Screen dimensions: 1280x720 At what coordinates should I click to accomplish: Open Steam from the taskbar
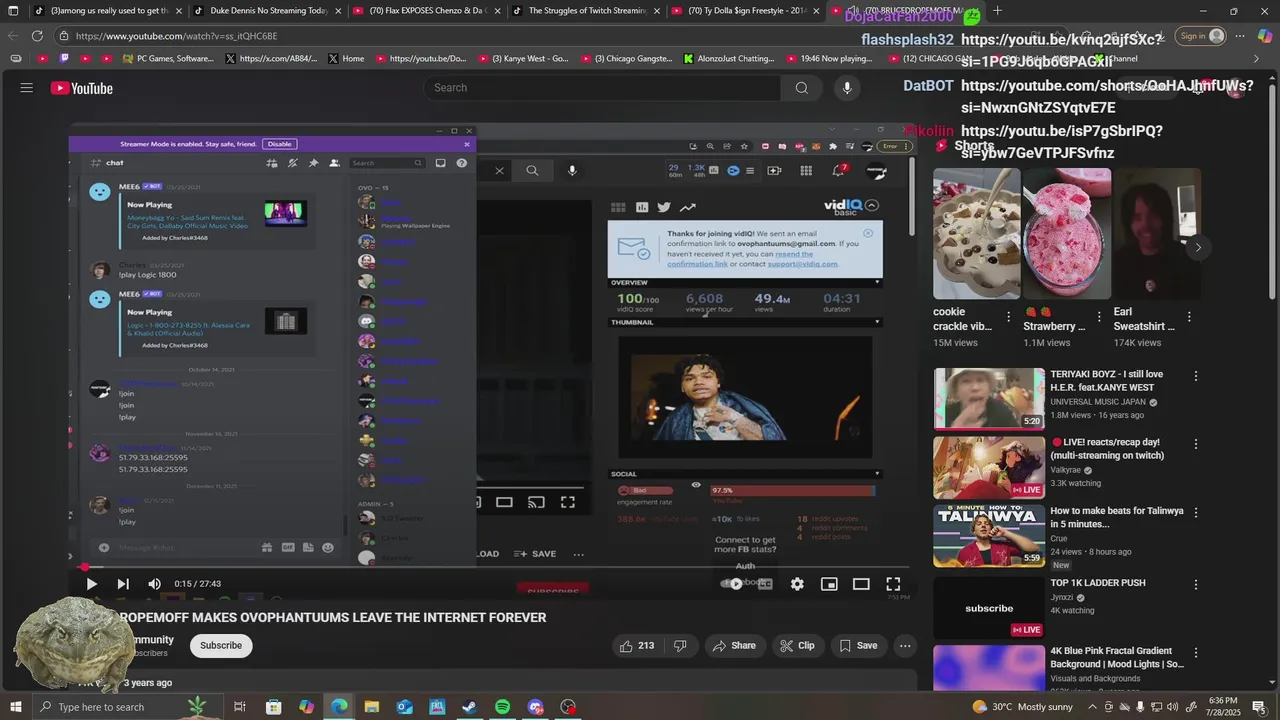470,707
